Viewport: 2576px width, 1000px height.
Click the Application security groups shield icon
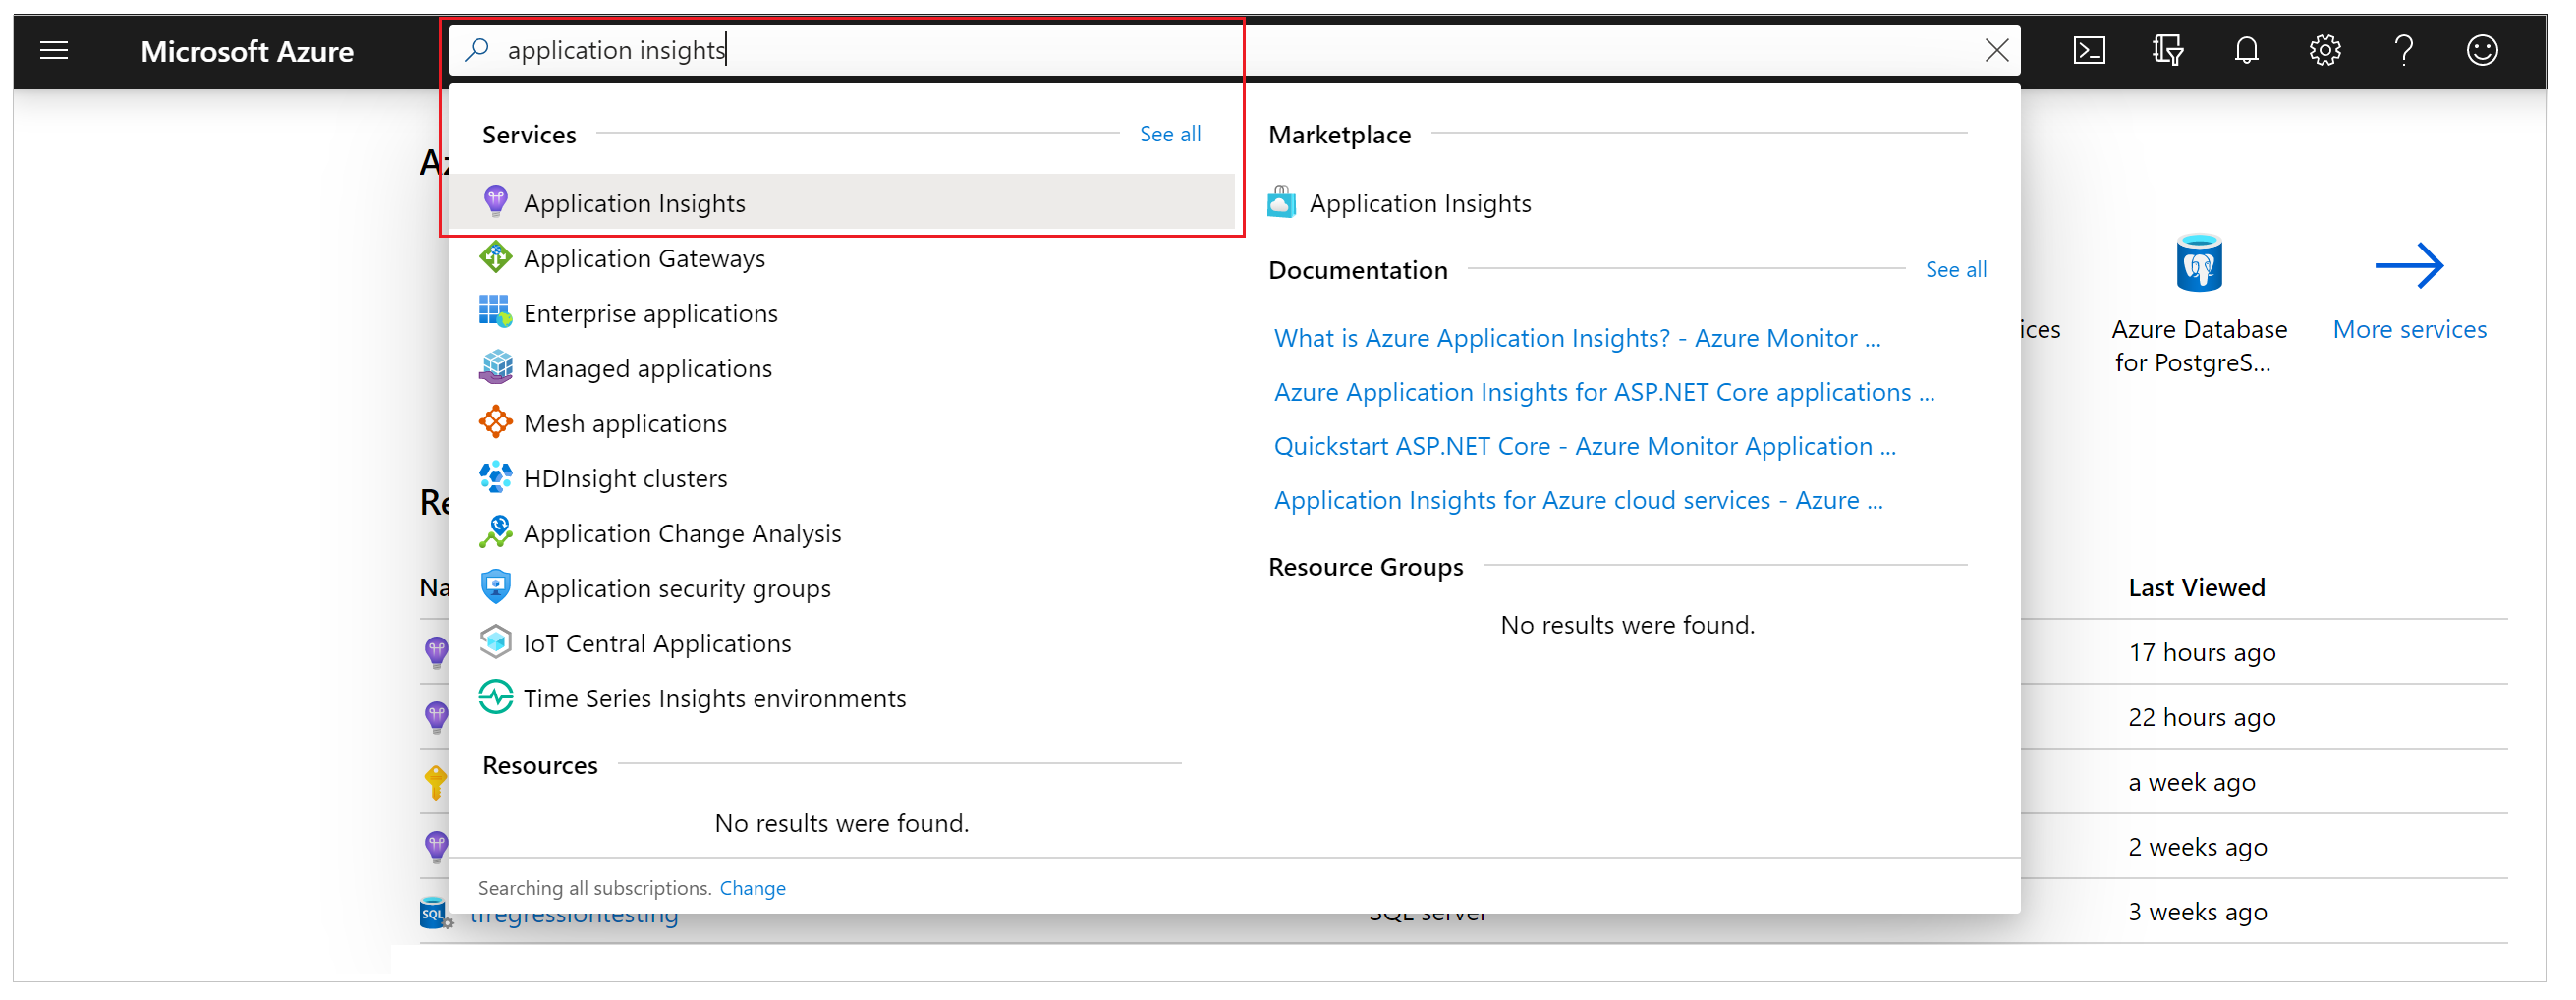pyautogui.click(x=495, y=587)
